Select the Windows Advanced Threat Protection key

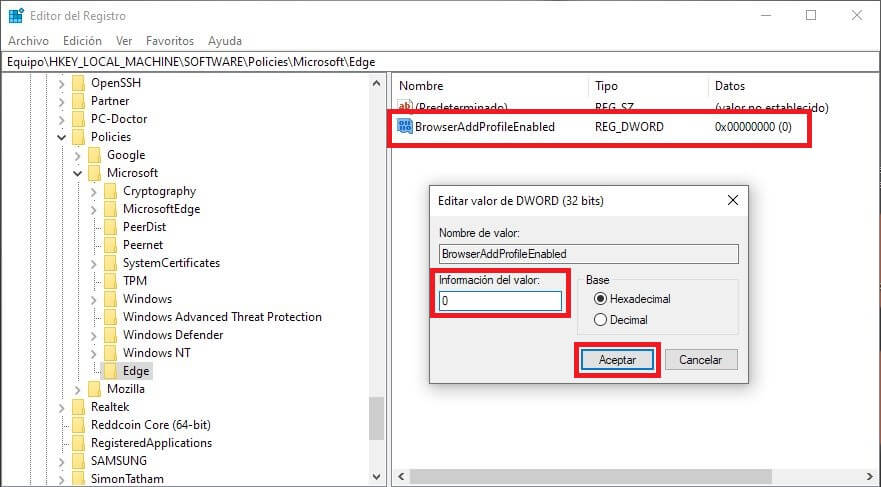point(222,316)
